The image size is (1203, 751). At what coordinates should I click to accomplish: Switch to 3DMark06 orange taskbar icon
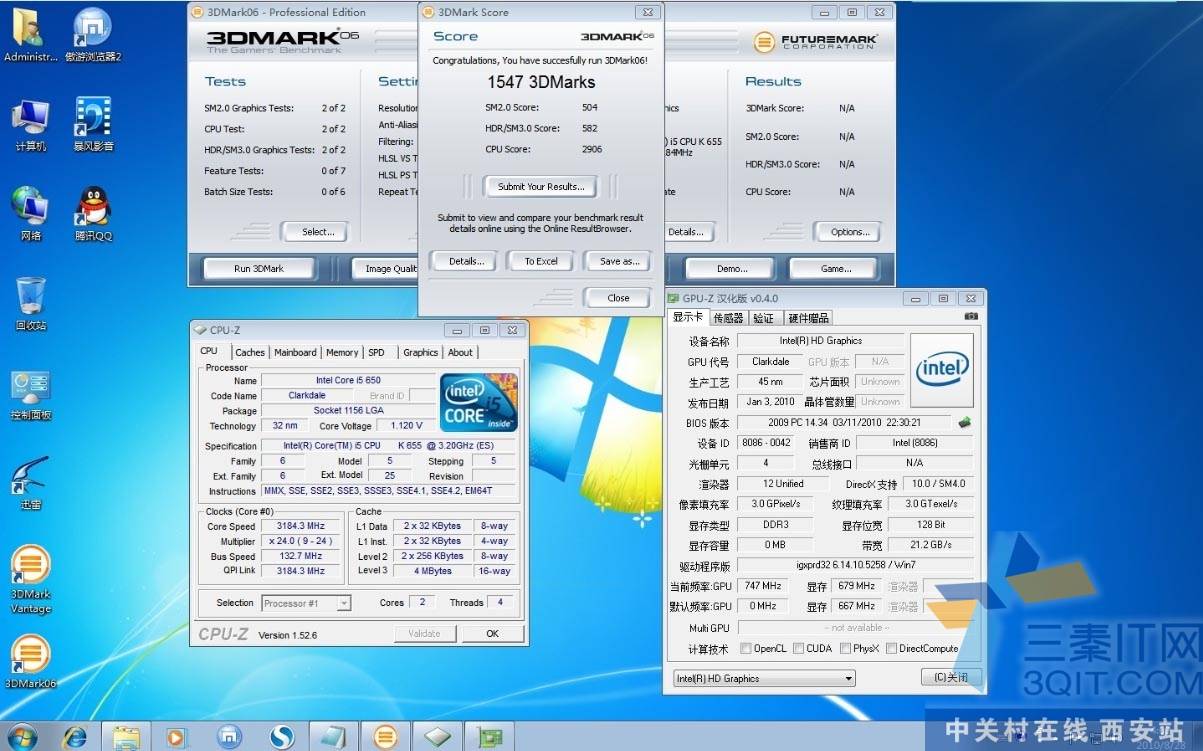(385, 738)
